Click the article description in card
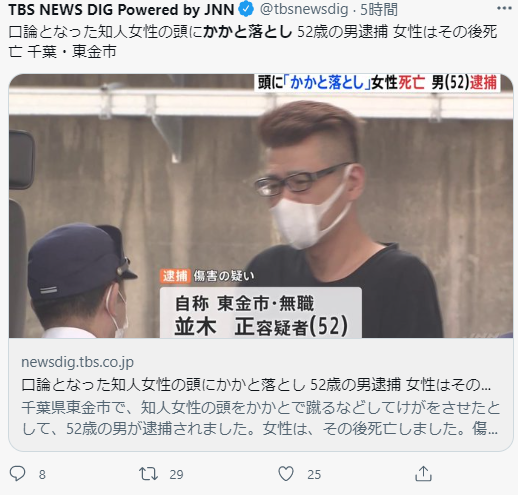 click(x=261, y=418)
